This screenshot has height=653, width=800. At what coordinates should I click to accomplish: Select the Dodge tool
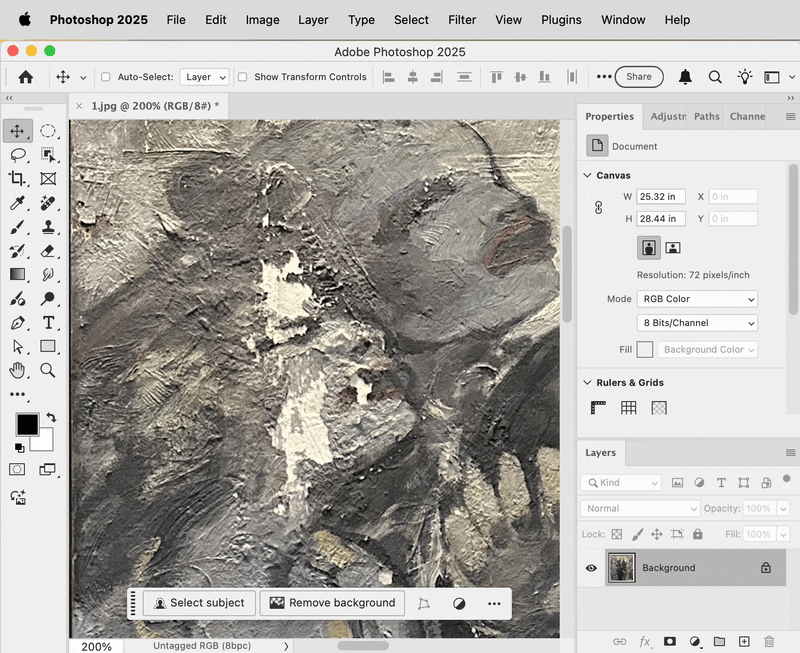[x=48, y=298]
